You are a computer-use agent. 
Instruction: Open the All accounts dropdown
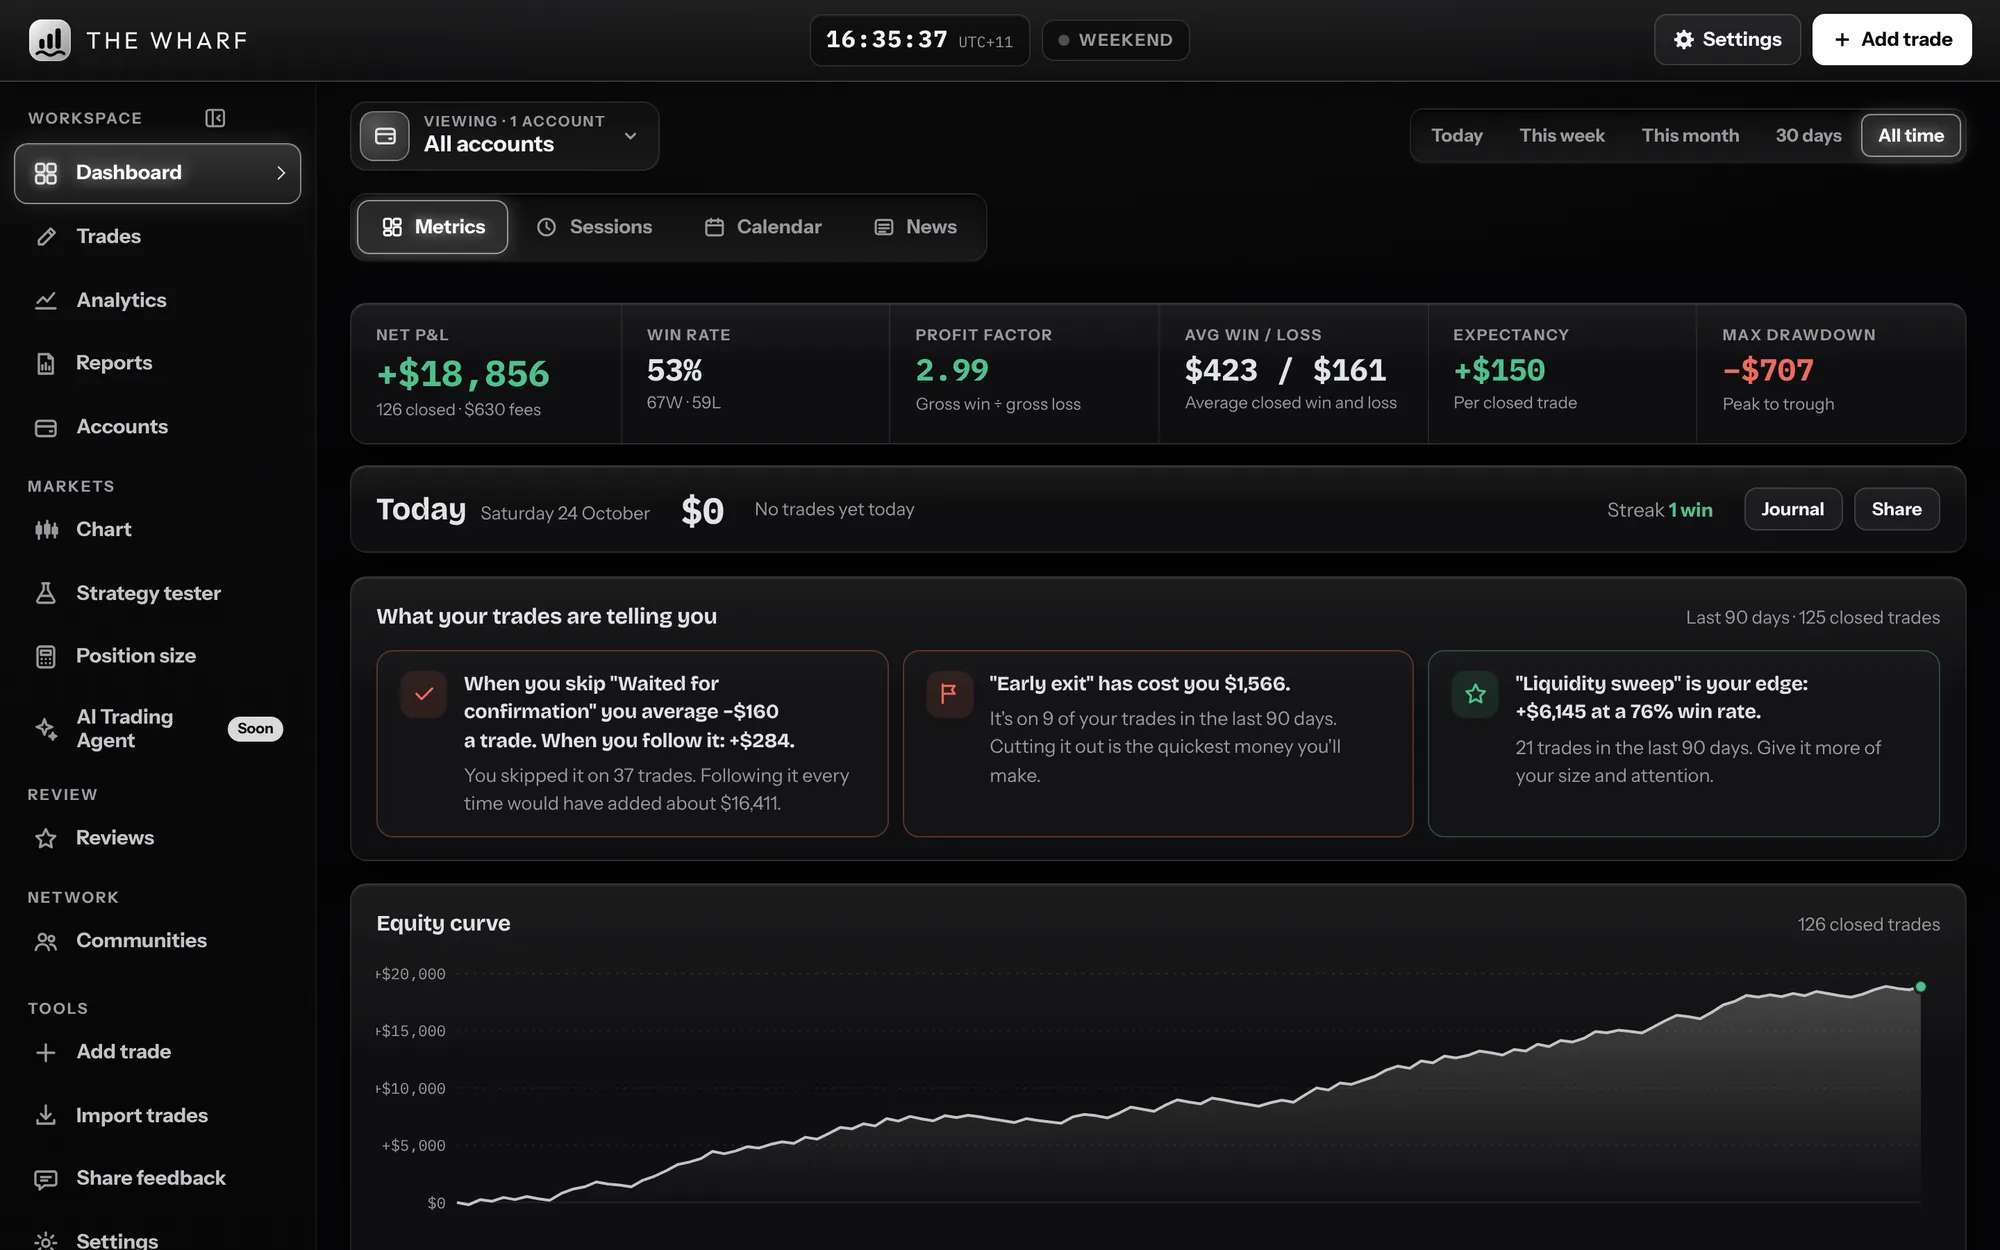(504, 136)
